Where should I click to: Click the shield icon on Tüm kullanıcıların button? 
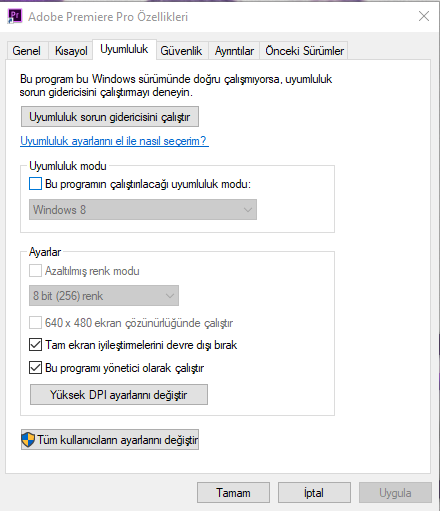coord(28,440)
